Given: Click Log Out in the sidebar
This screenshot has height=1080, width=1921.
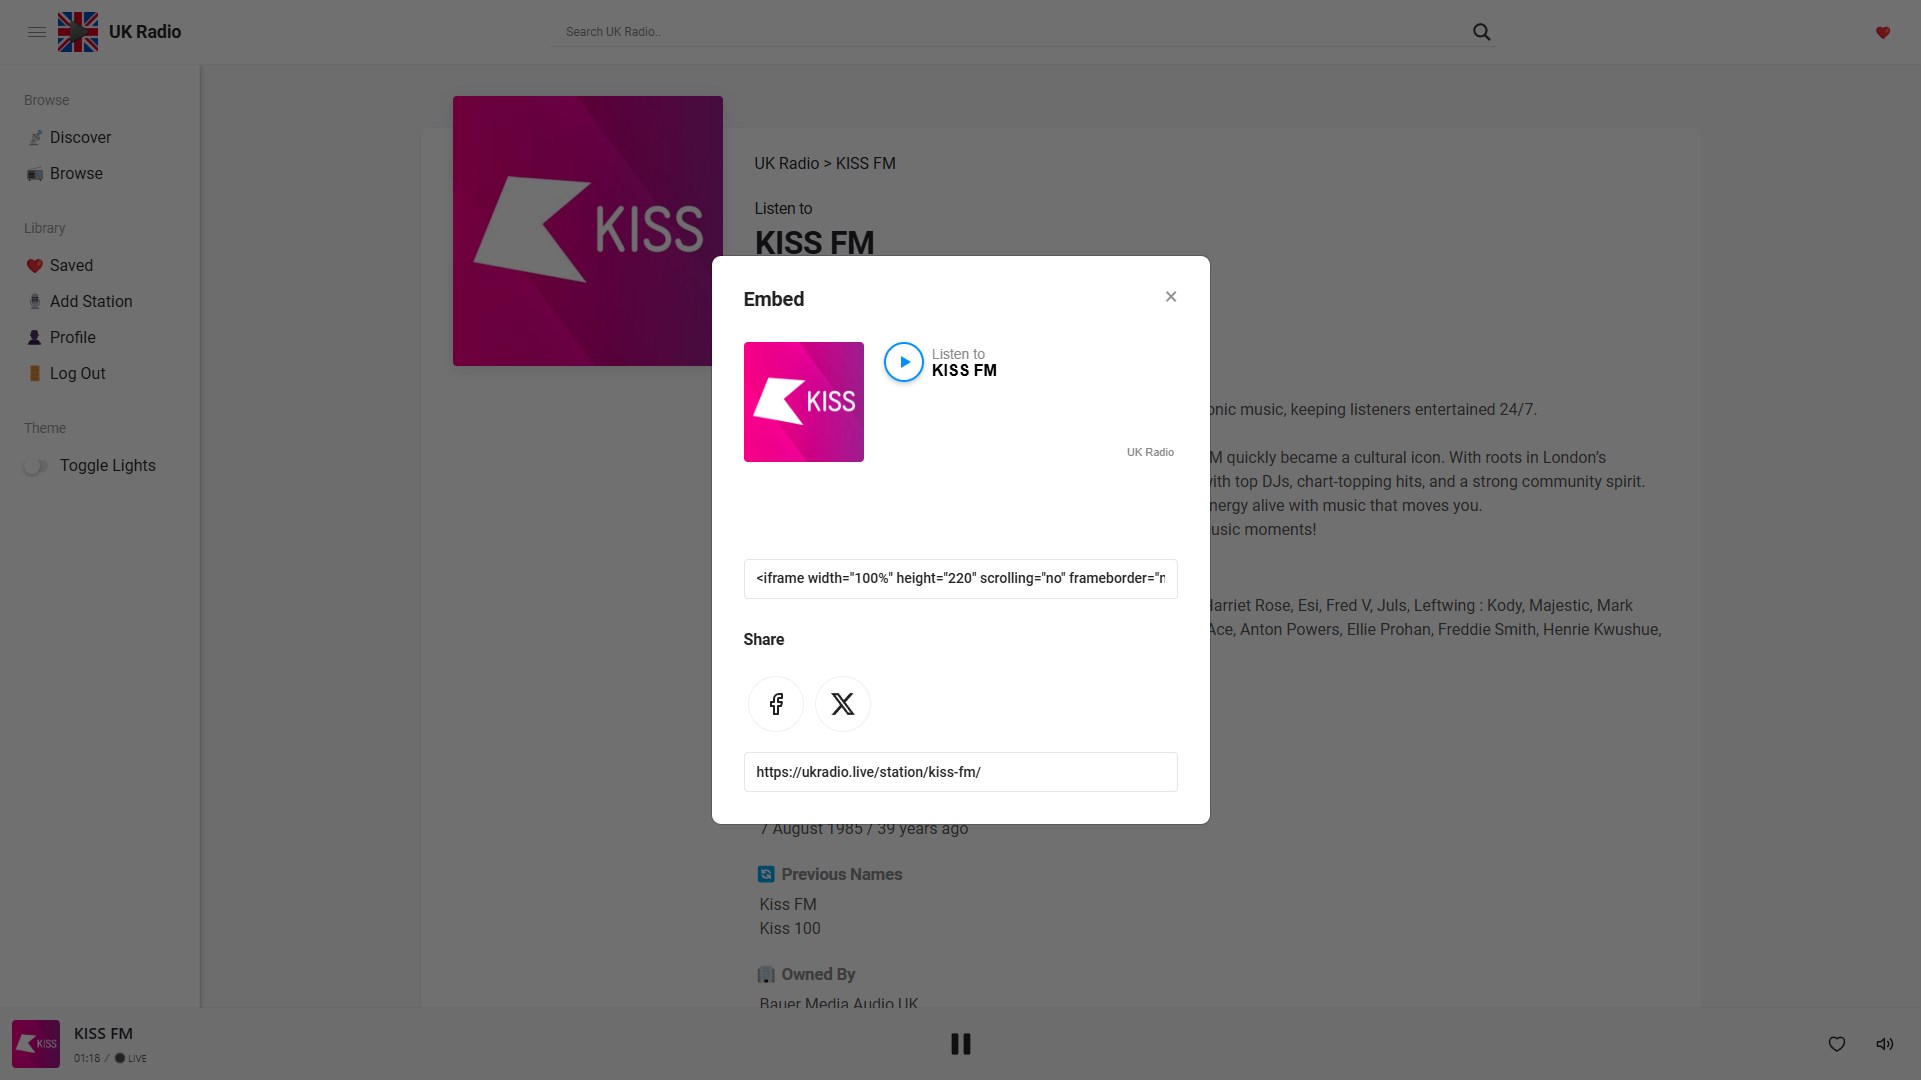Looking at the screenshot, I should [x=77, y=374].
